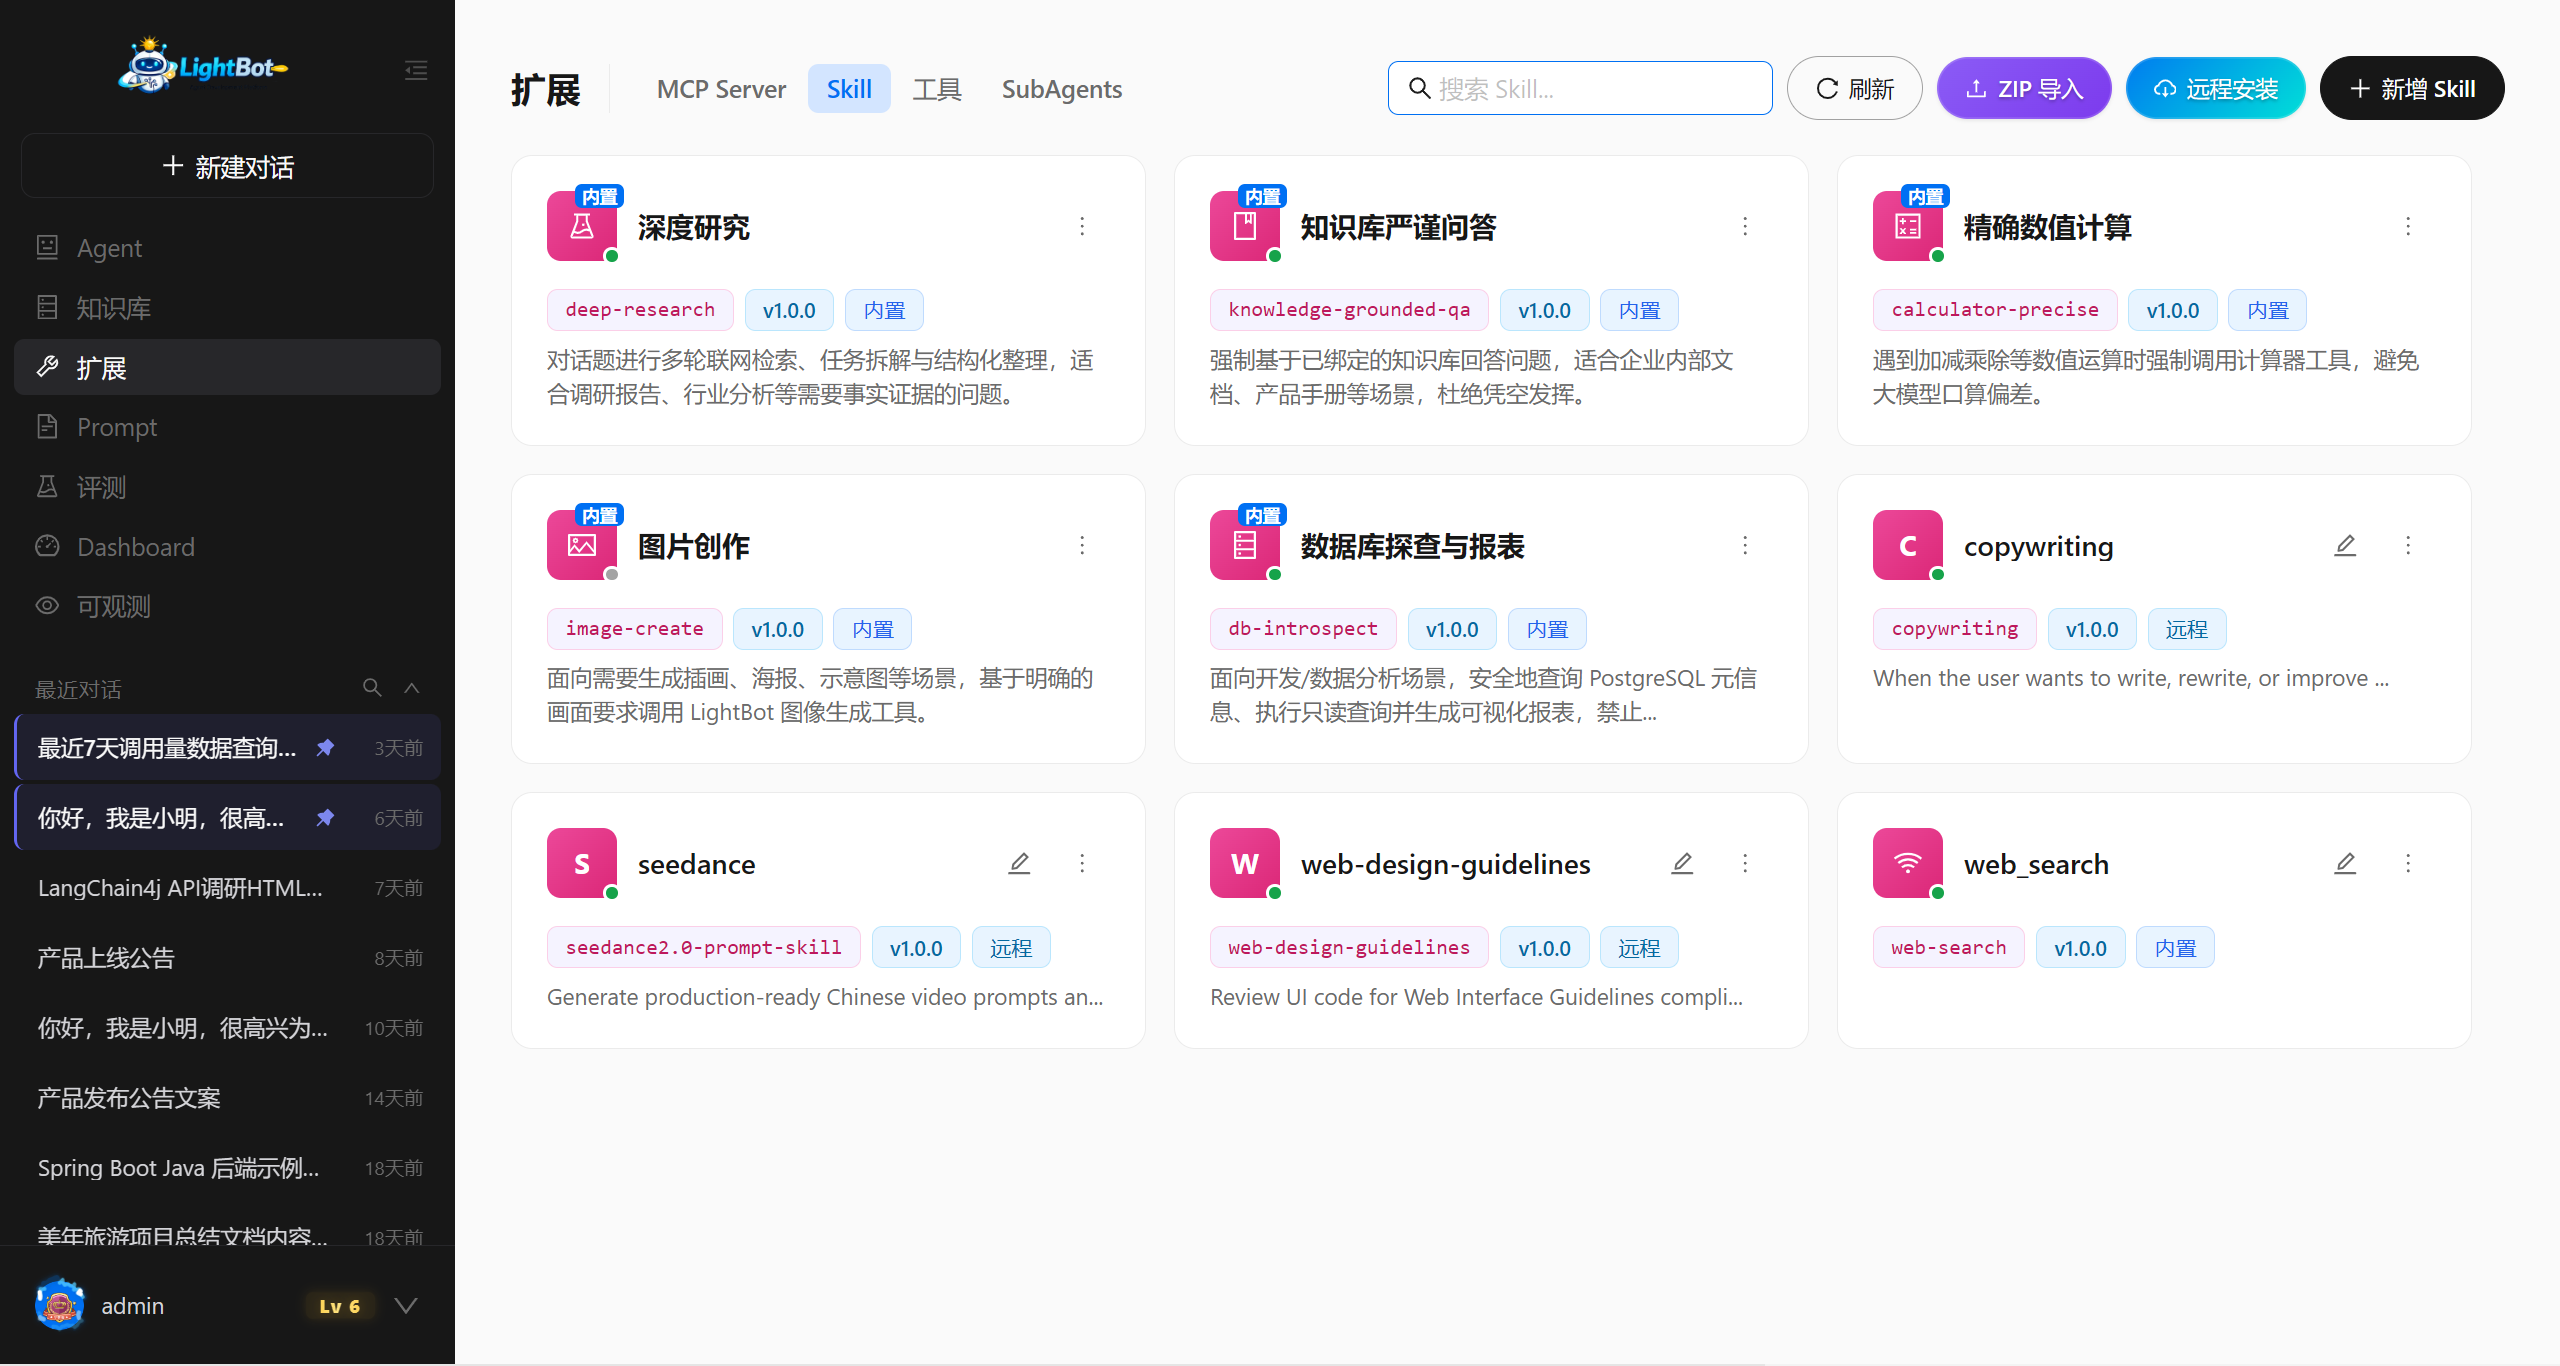This screenshot has width=2560, height=1366.
Task: Open the SubAgents tab
Action: tap(1062, 89)
